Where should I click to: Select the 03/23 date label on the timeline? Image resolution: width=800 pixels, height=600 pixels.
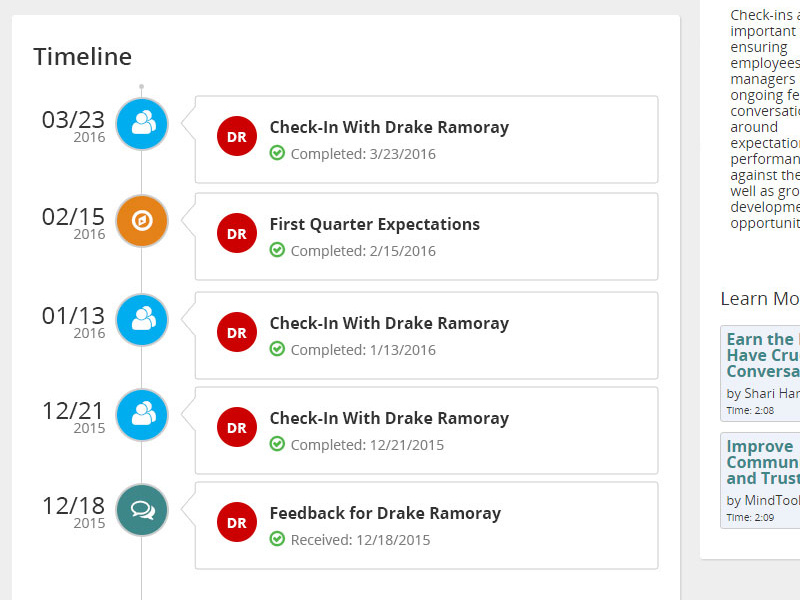[x=73, y=118]
